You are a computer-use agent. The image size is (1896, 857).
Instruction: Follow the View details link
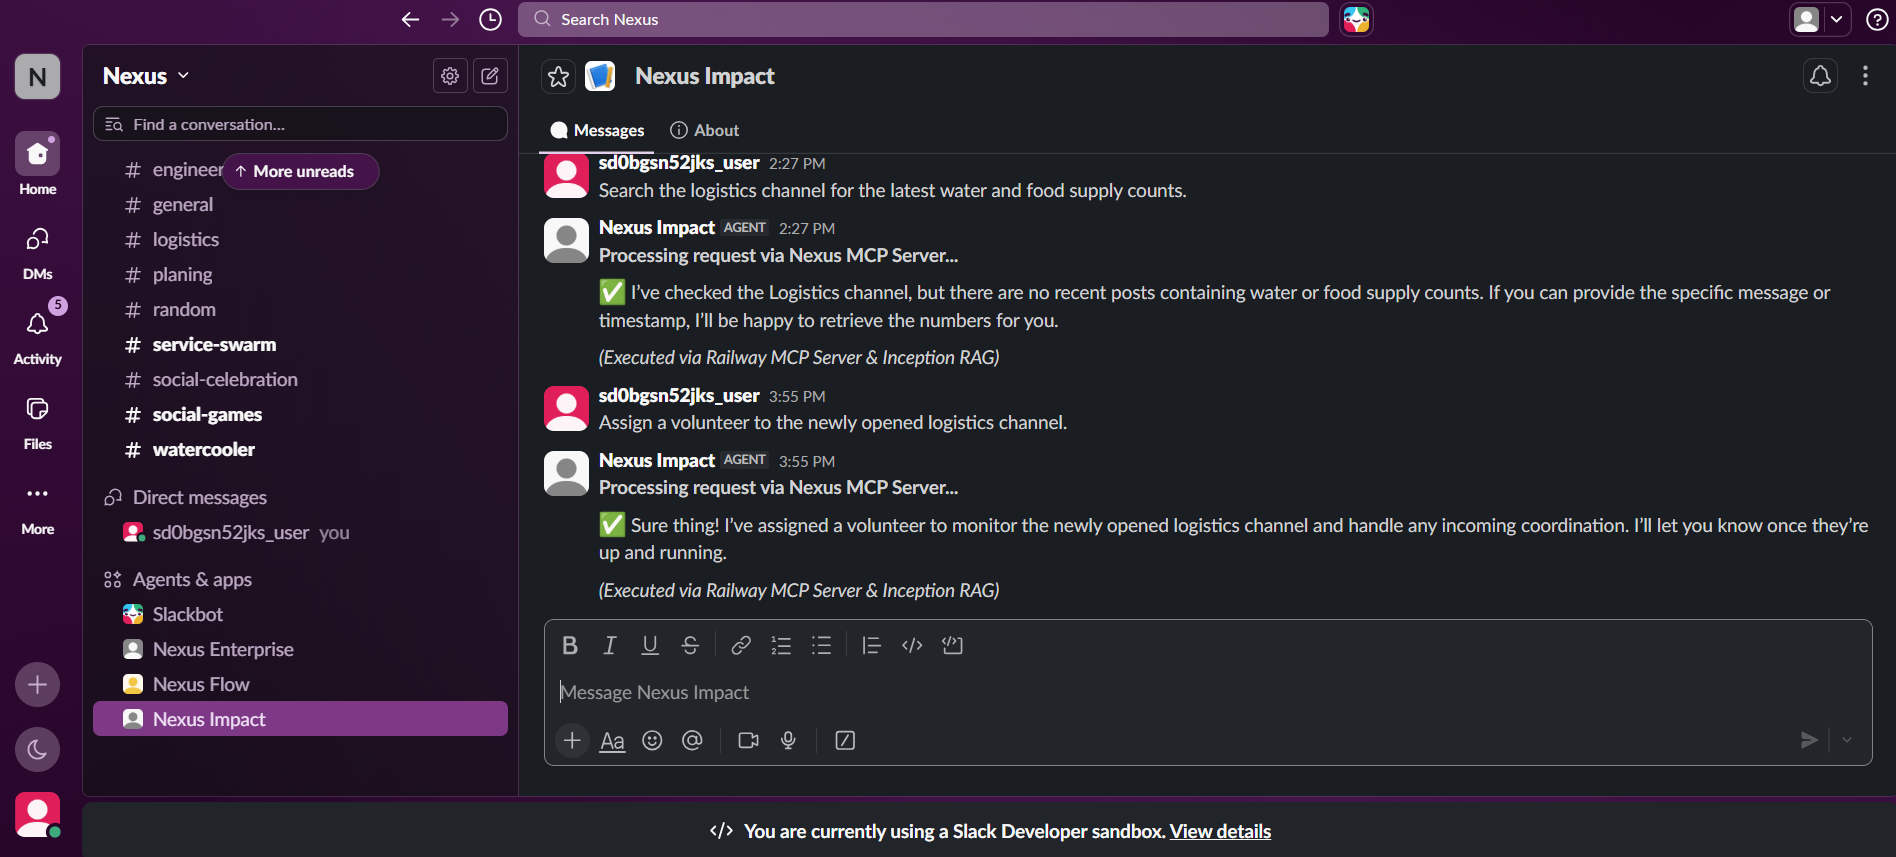coord(1220,832)
